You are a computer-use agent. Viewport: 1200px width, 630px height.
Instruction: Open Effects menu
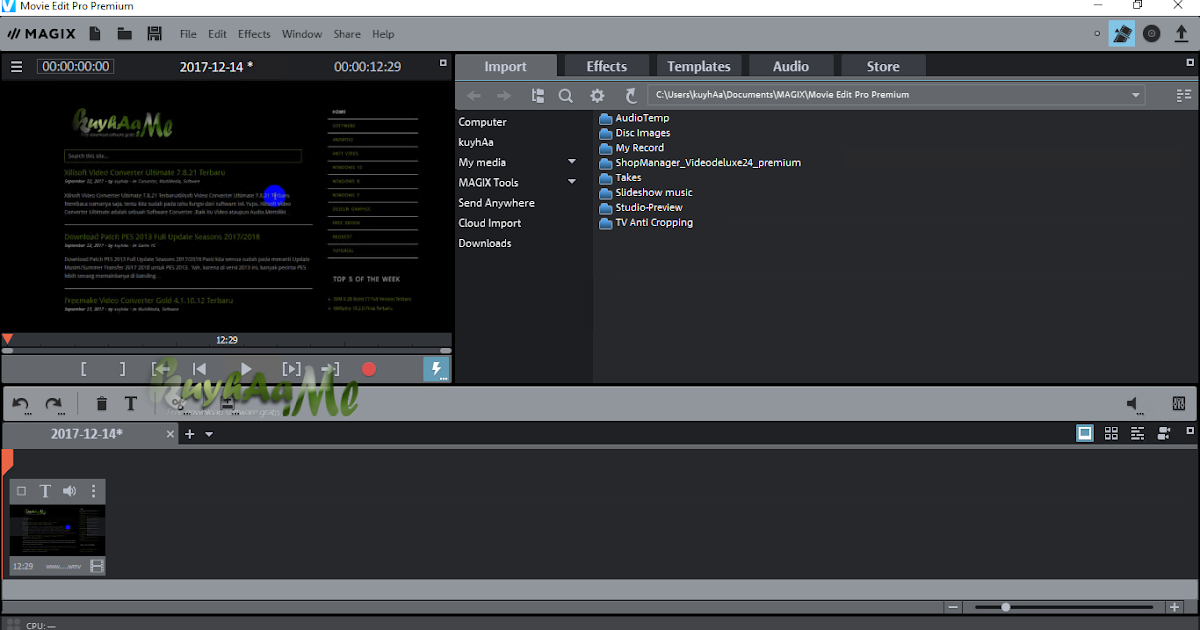coord(254,34)
